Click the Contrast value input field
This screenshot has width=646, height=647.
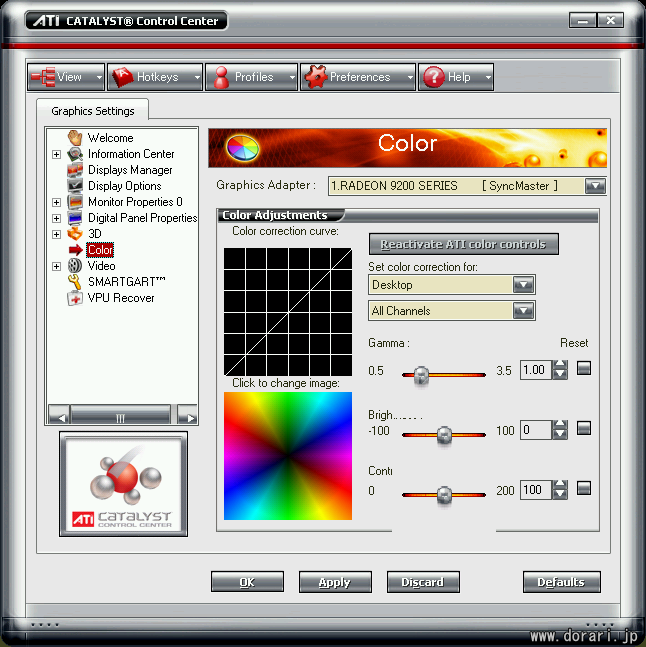(x=535, y=490)
